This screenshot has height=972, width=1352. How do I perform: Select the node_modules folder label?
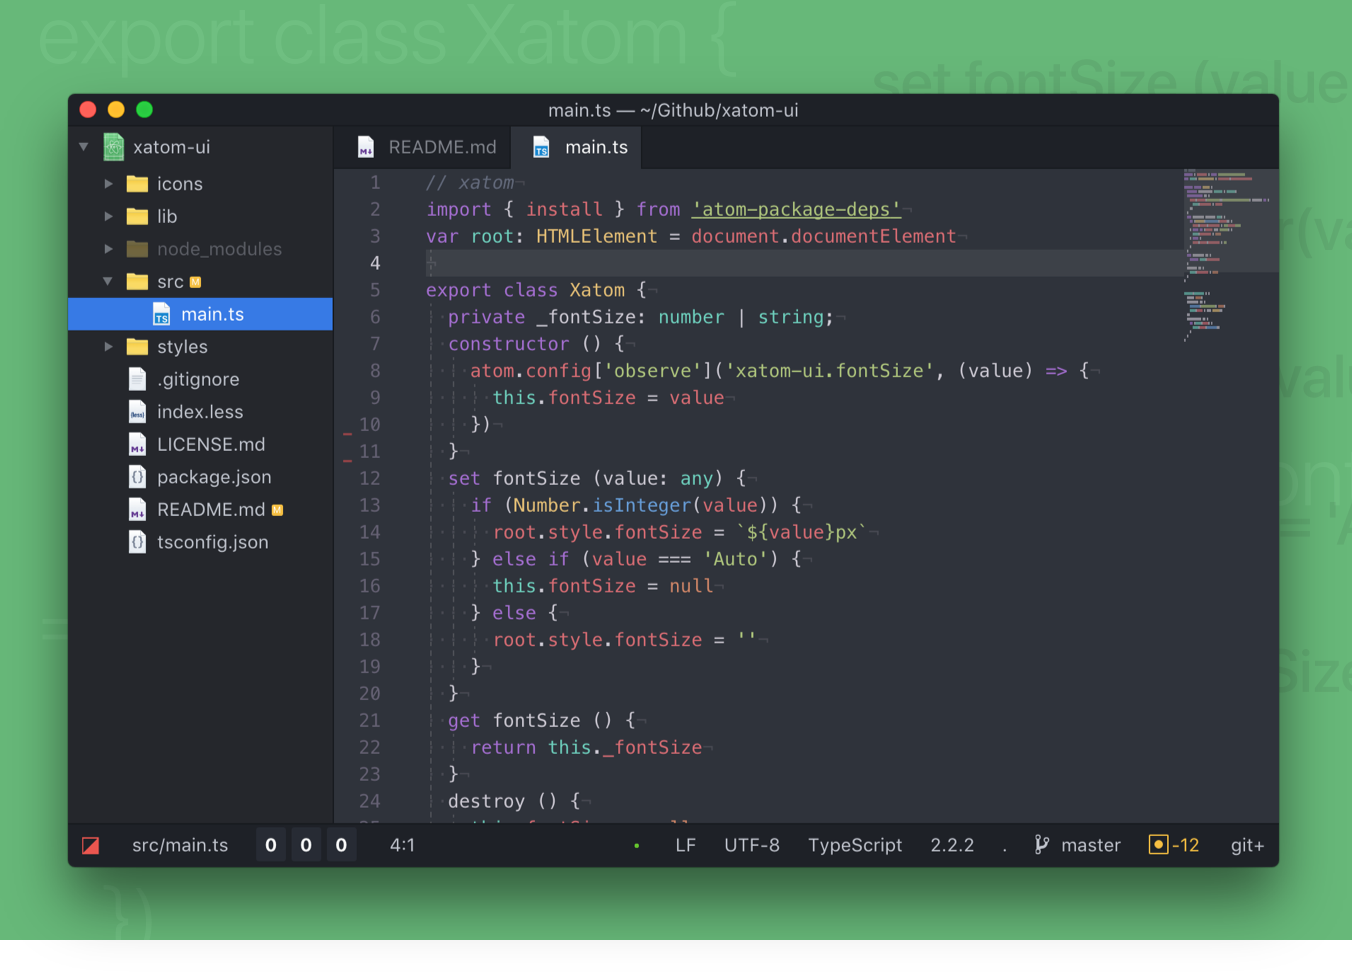(219, 249)
